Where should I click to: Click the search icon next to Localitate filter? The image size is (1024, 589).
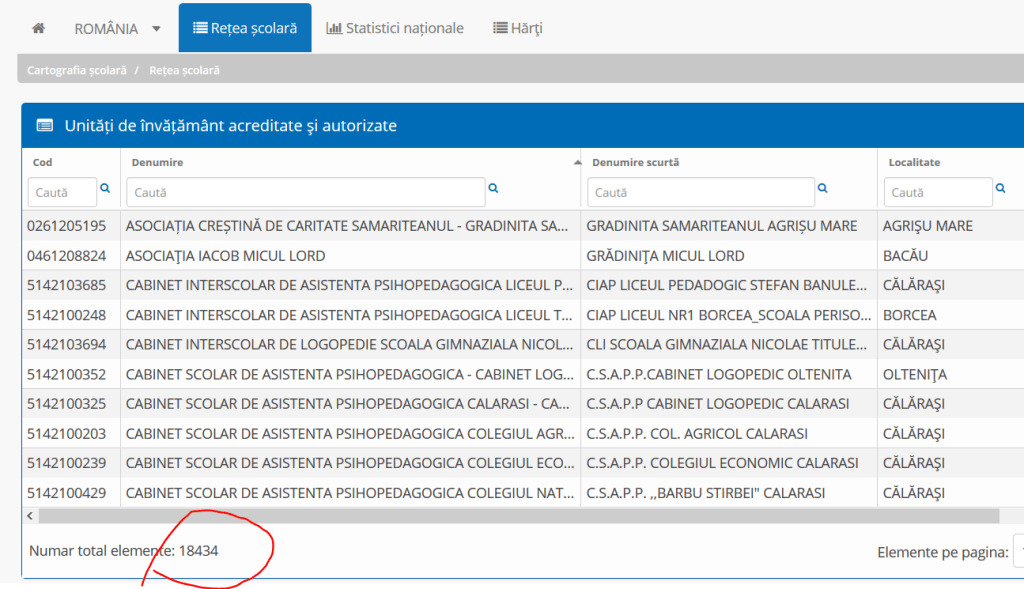point(1000,188)
